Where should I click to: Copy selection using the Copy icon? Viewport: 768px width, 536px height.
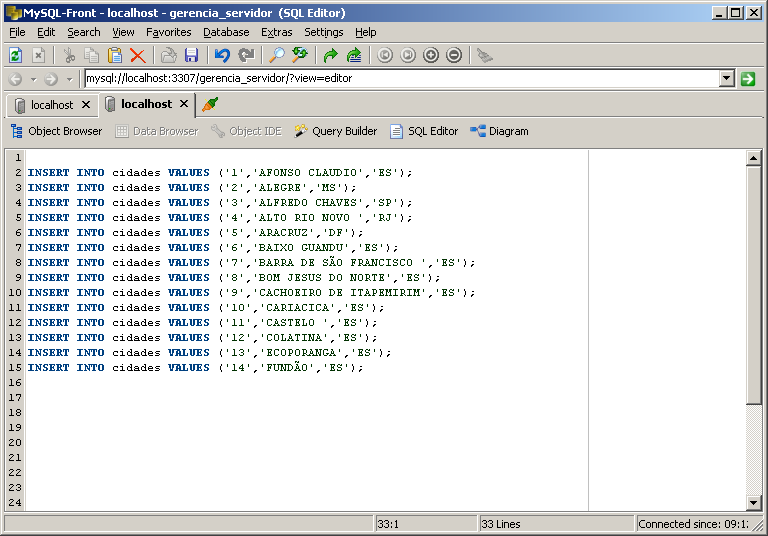92,55
